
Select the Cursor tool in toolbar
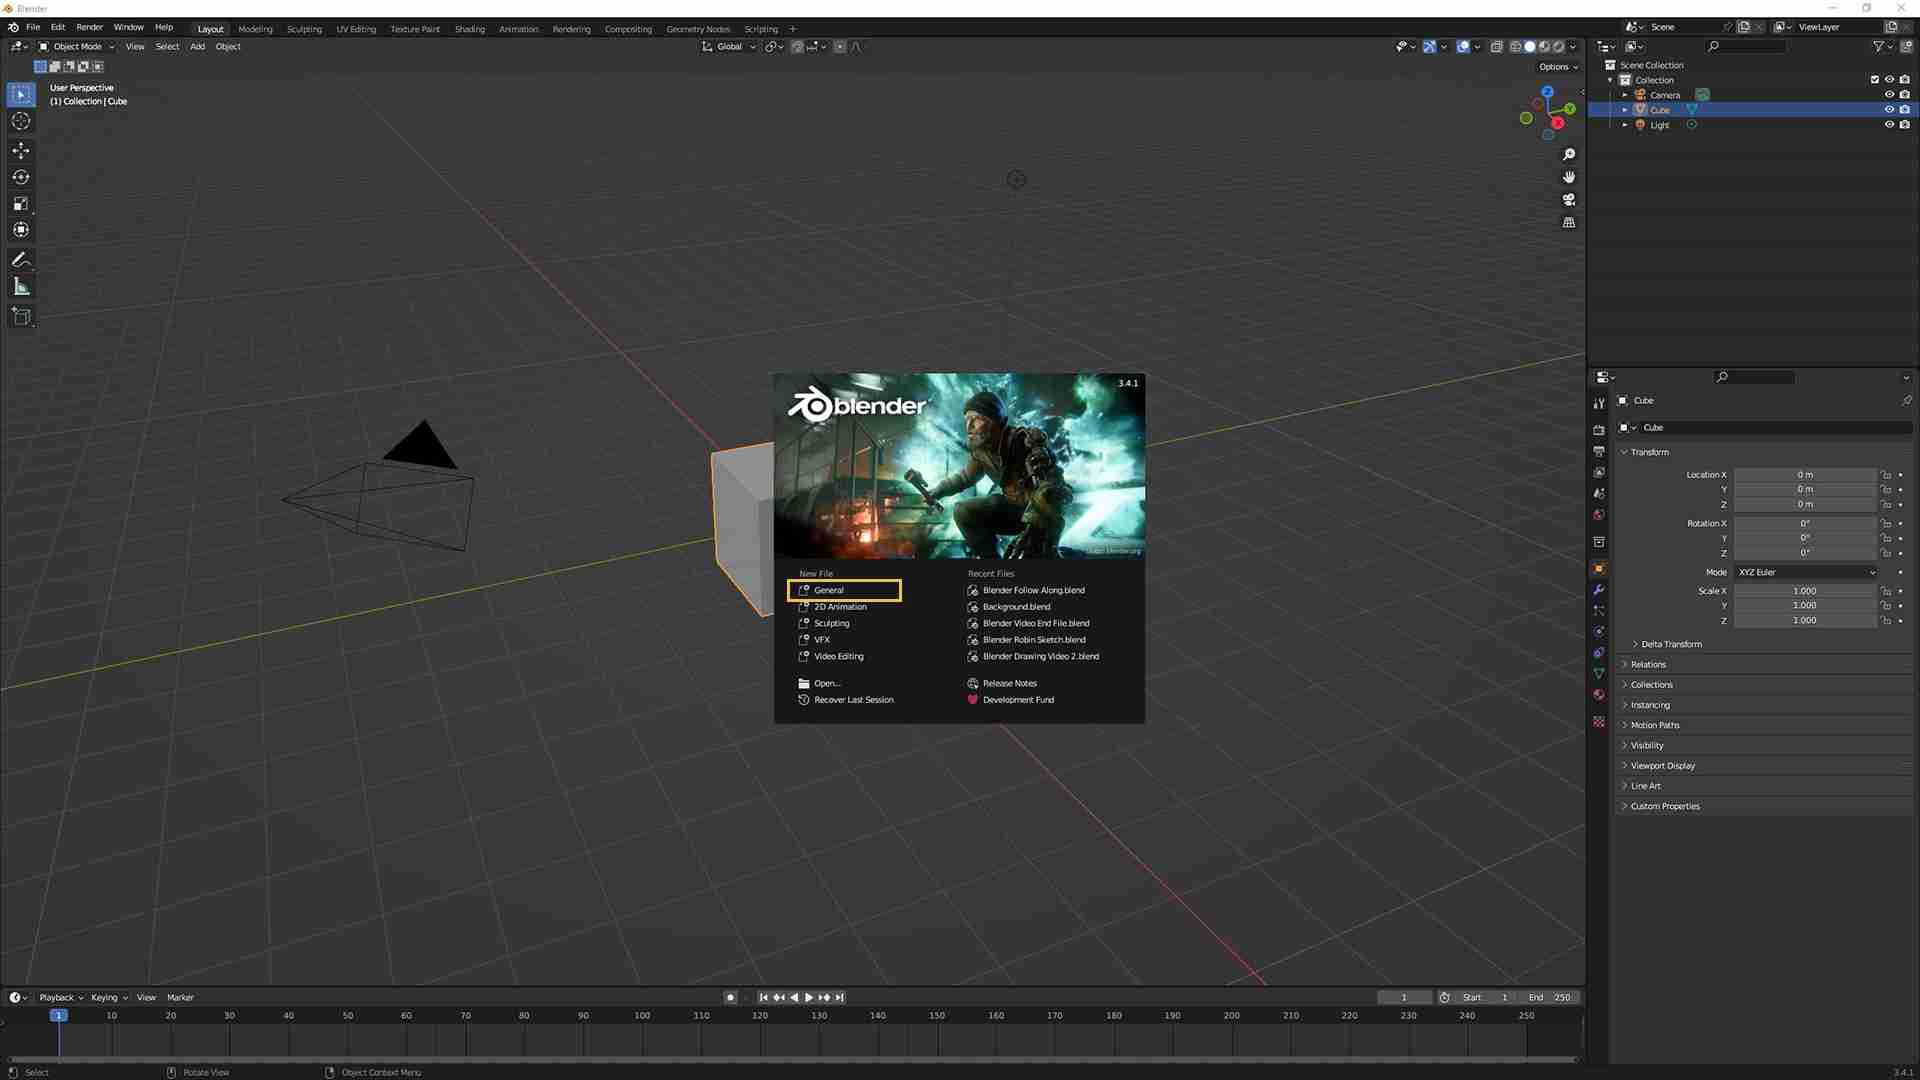coord(21,121)
